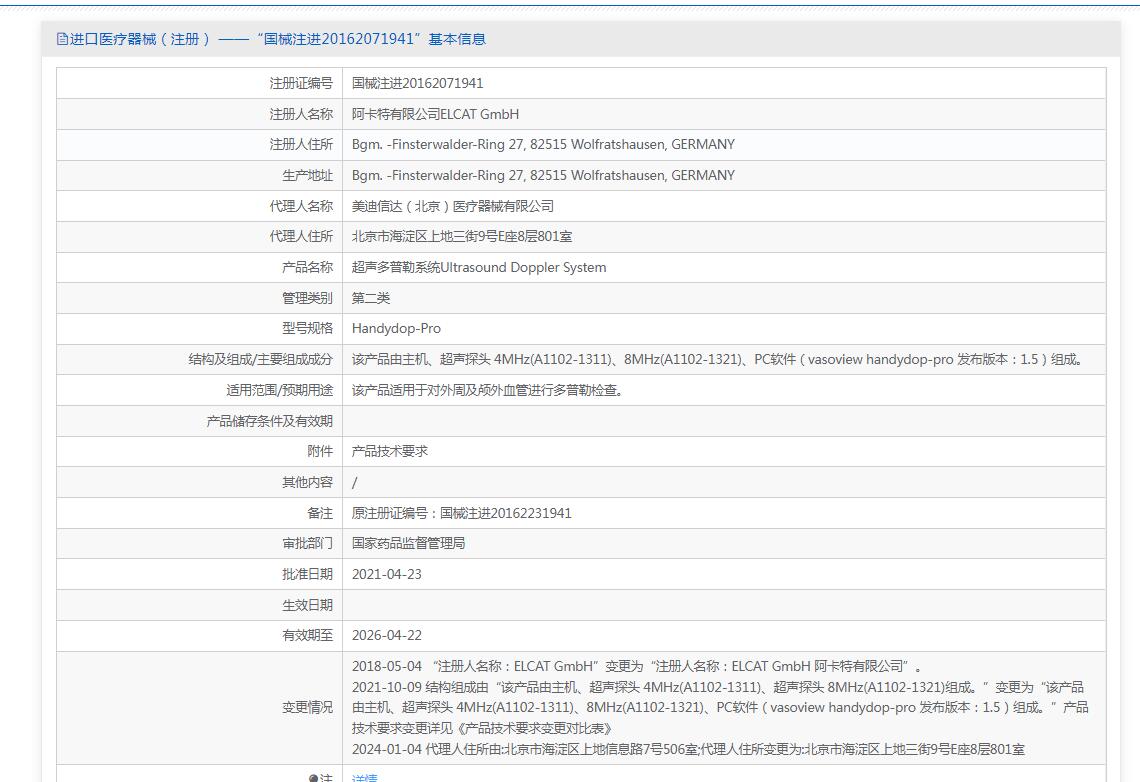
Task: Click the 产品储存条件及有效期 row label
Action: pyautogui.click(x=270, y=422)
